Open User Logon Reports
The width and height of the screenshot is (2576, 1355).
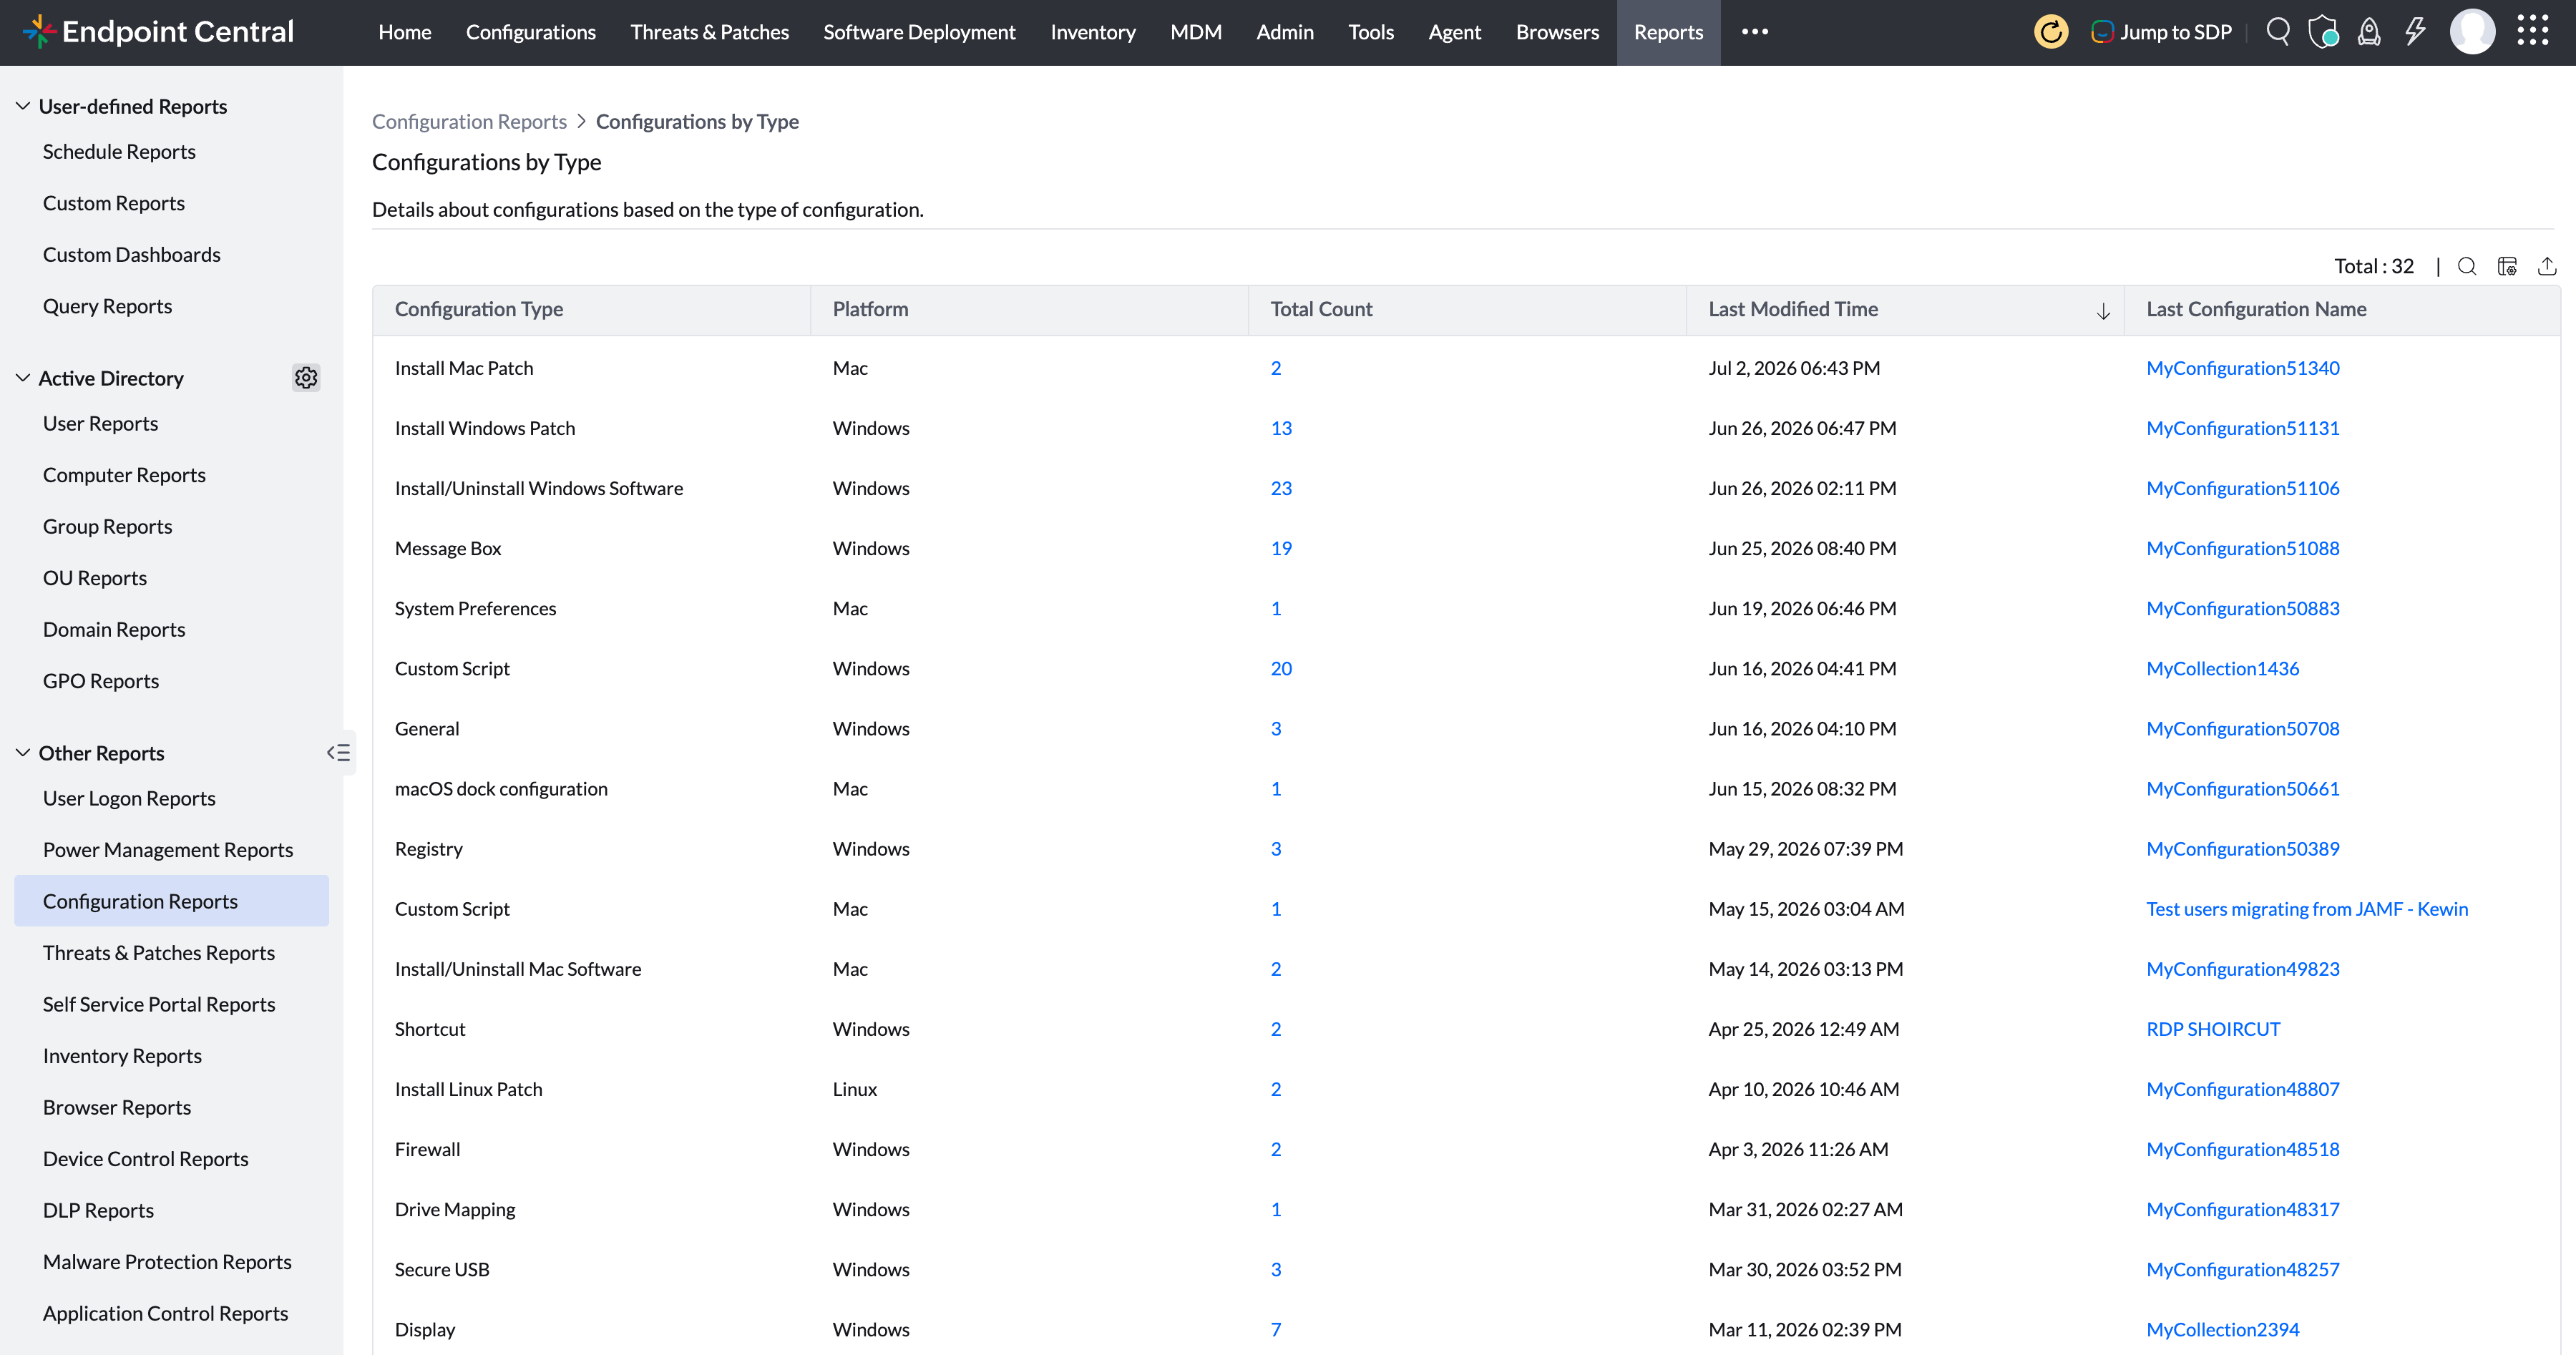[129, 798]
